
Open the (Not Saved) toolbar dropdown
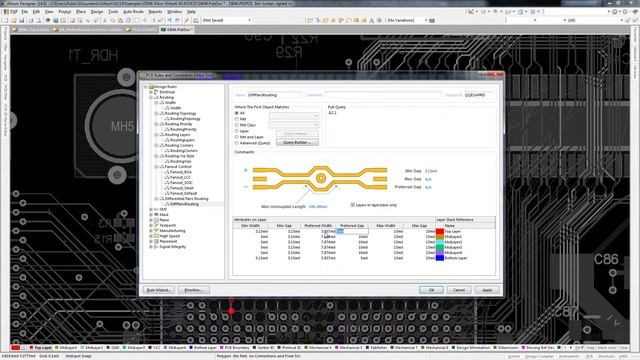coord(249,20)
